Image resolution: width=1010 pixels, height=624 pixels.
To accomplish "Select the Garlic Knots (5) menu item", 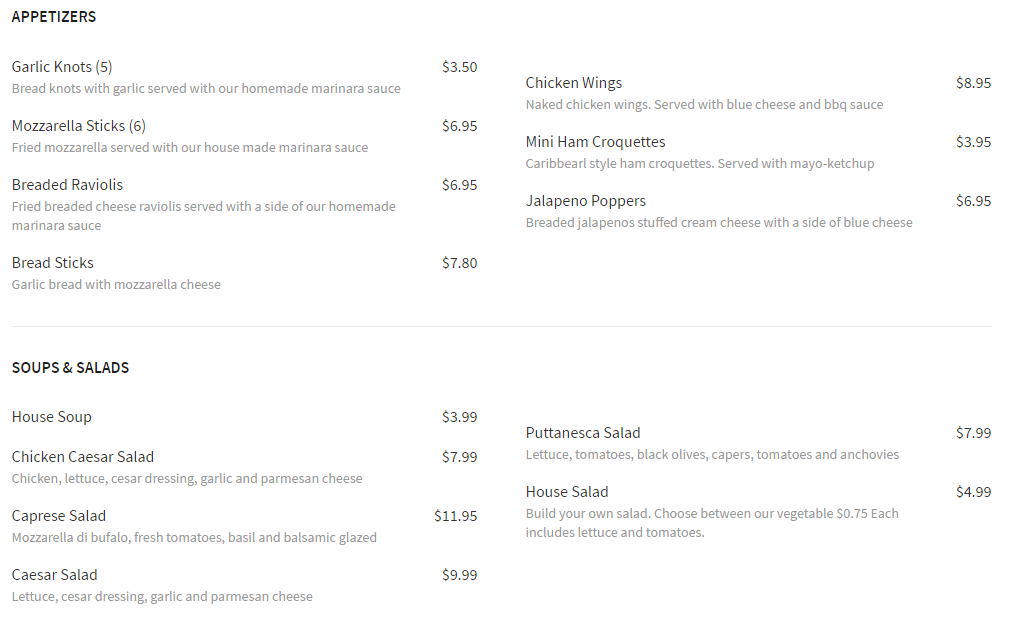I will [62, 67].
